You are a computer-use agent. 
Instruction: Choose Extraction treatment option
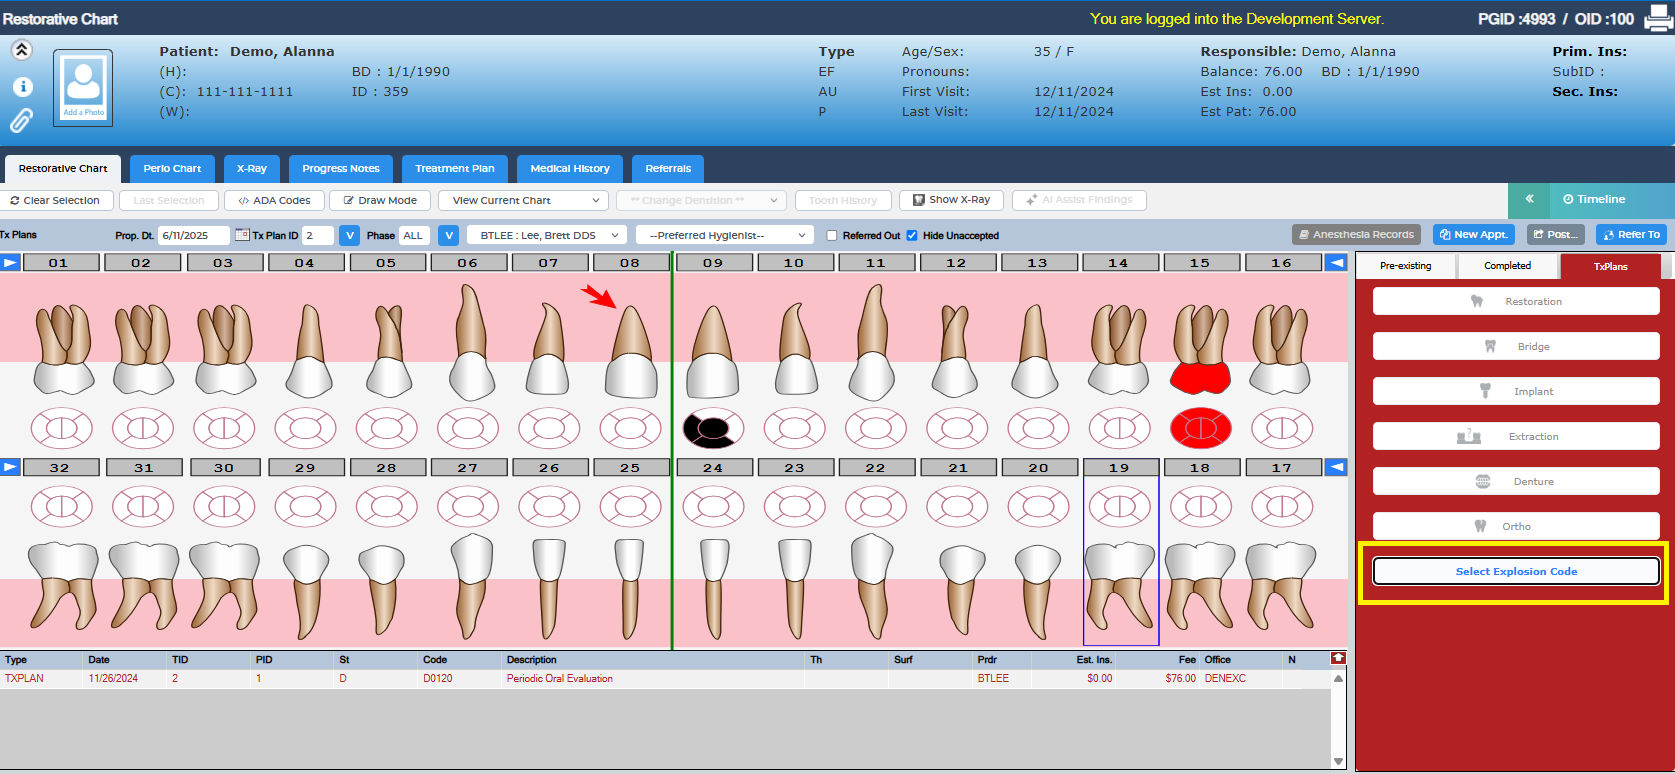point(1516,436)
